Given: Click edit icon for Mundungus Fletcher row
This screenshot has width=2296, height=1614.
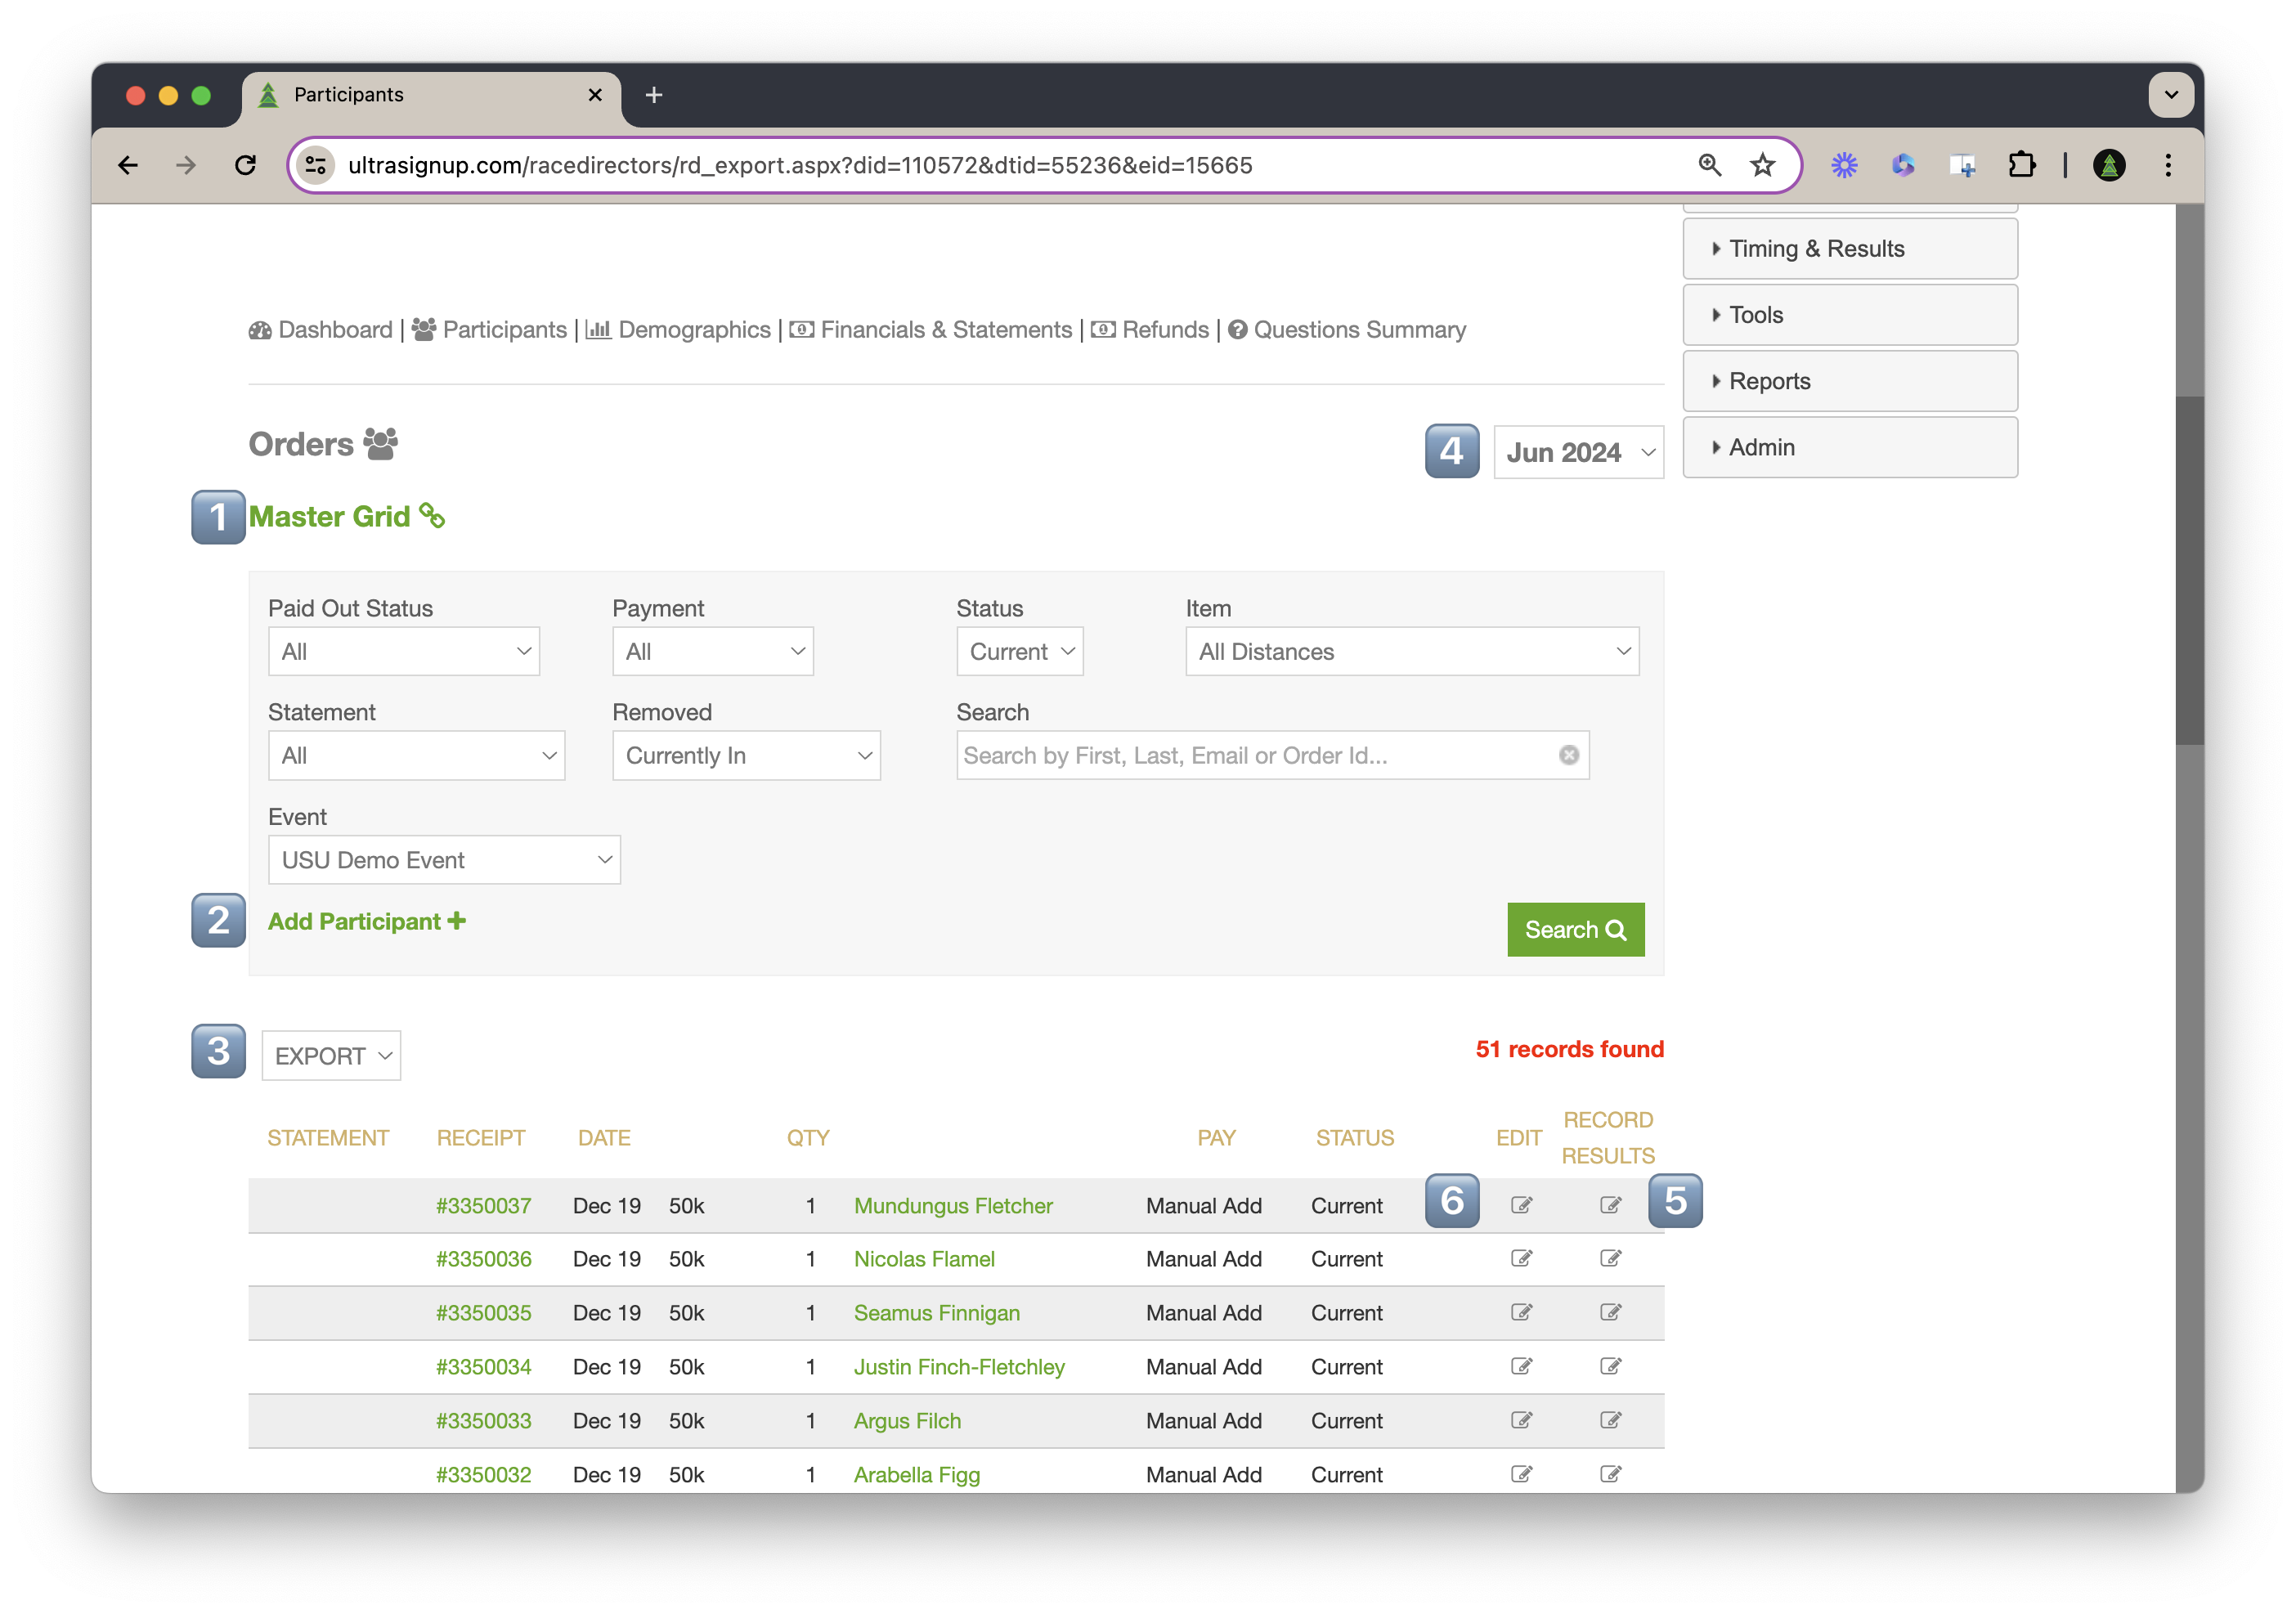Looking at the screenshot, I should point(1521,1205).
